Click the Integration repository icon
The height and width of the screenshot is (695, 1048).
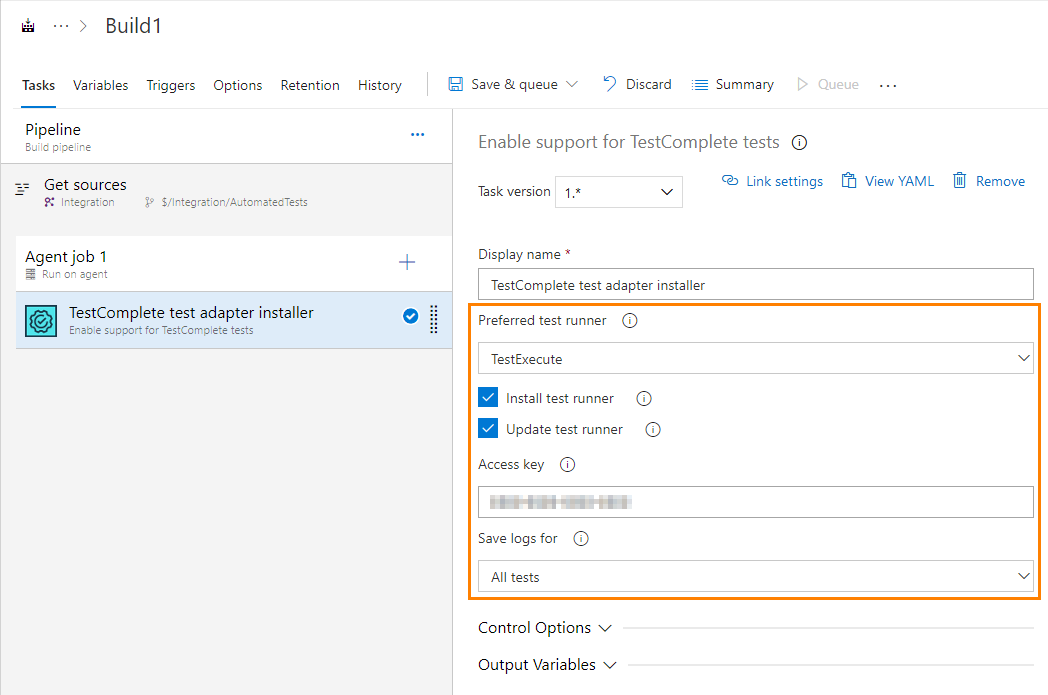pyautogui.click(x=49, y=202)
